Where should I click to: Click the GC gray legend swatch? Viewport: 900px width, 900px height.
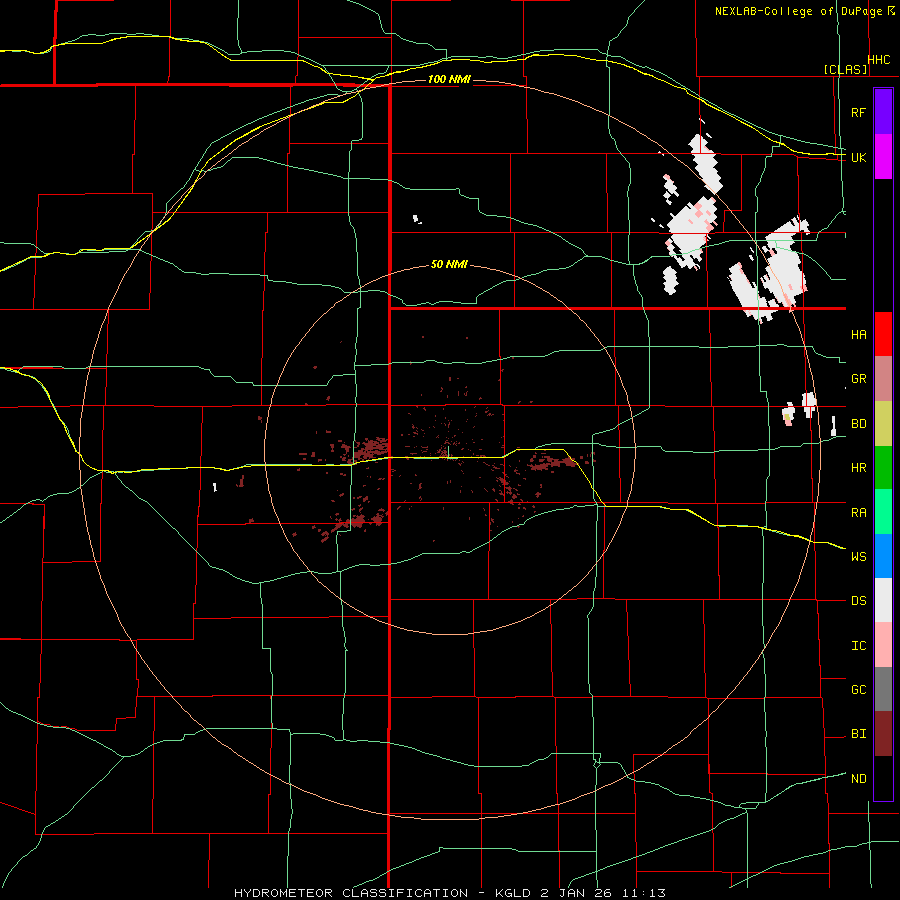(883, 689)
